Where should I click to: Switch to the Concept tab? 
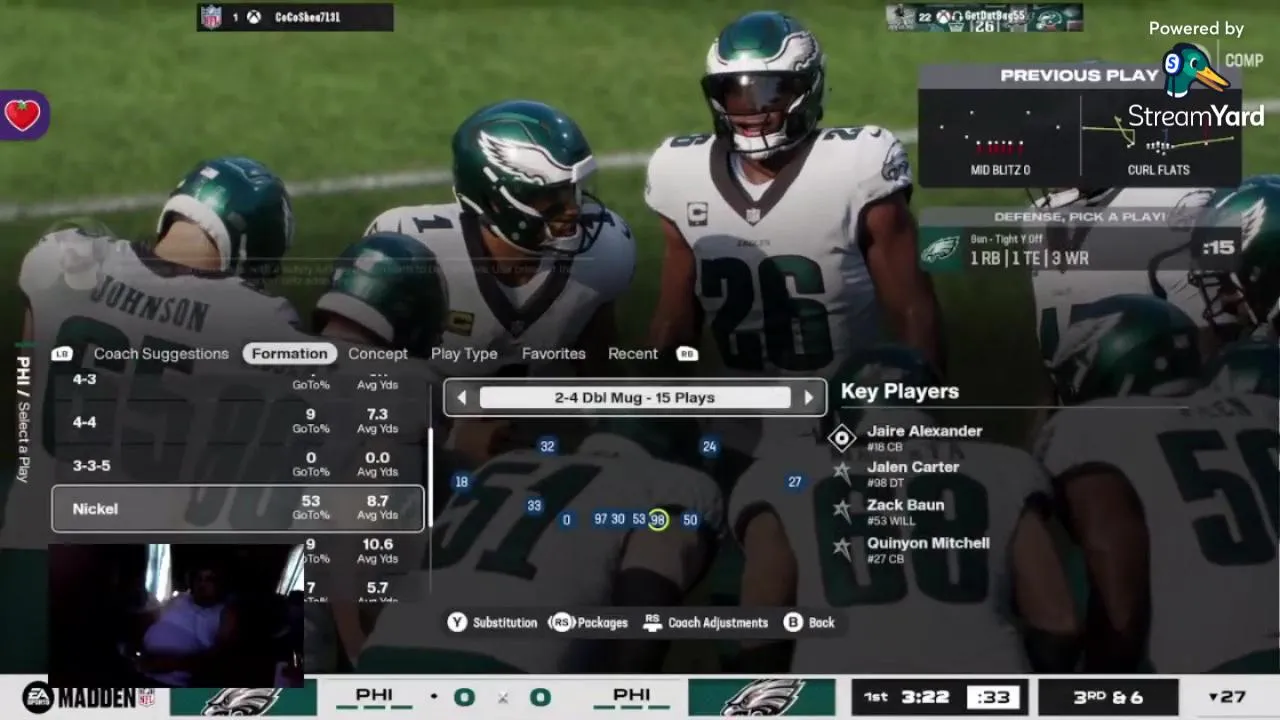[378, 354]
